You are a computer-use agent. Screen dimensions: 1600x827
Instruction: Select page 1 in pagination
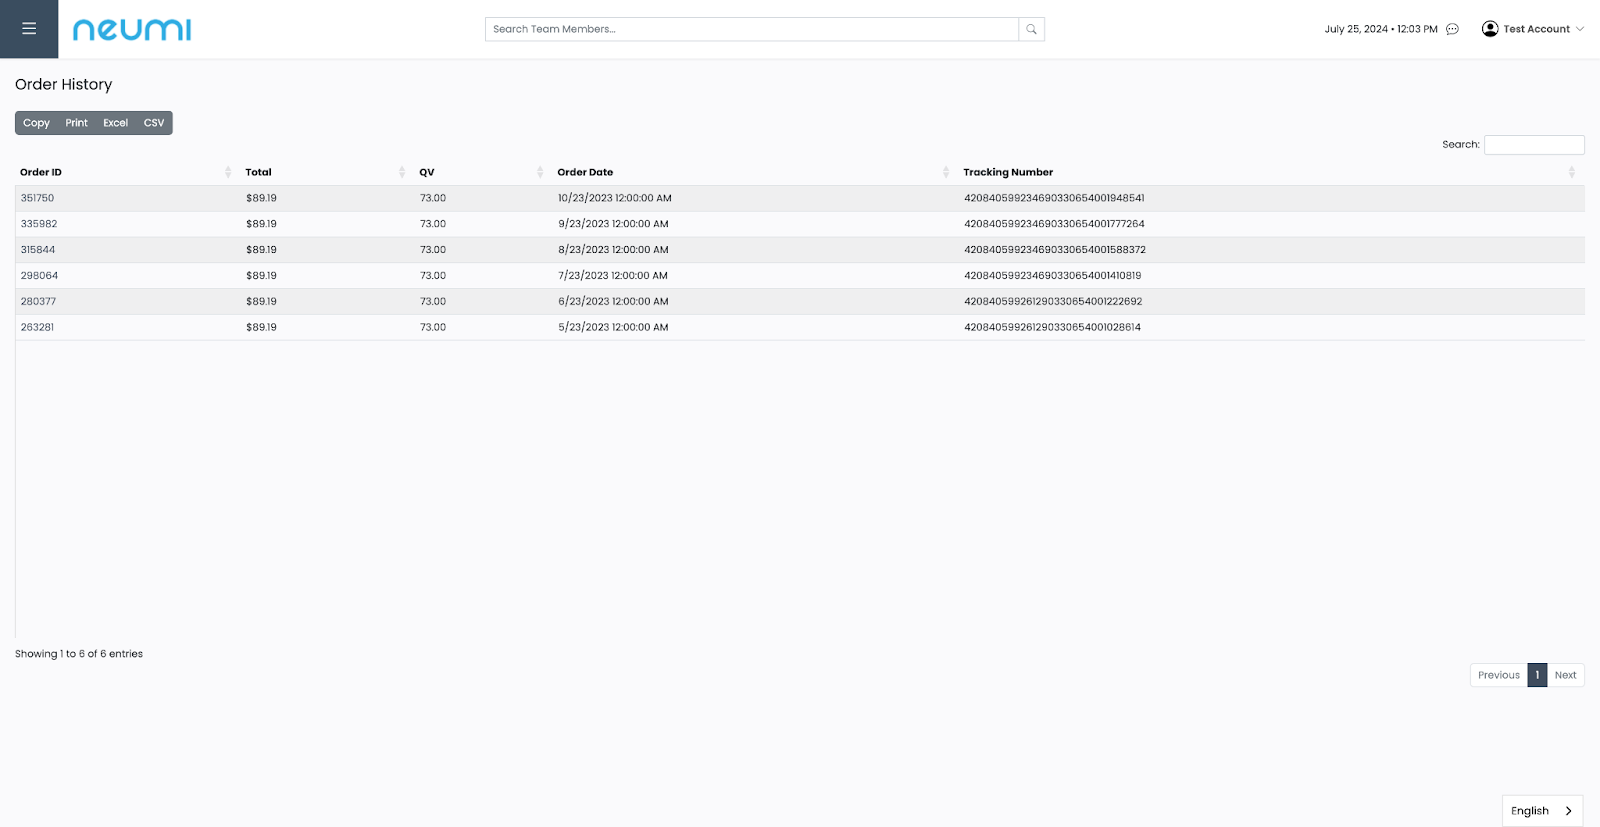click(x=1537, y=675)
